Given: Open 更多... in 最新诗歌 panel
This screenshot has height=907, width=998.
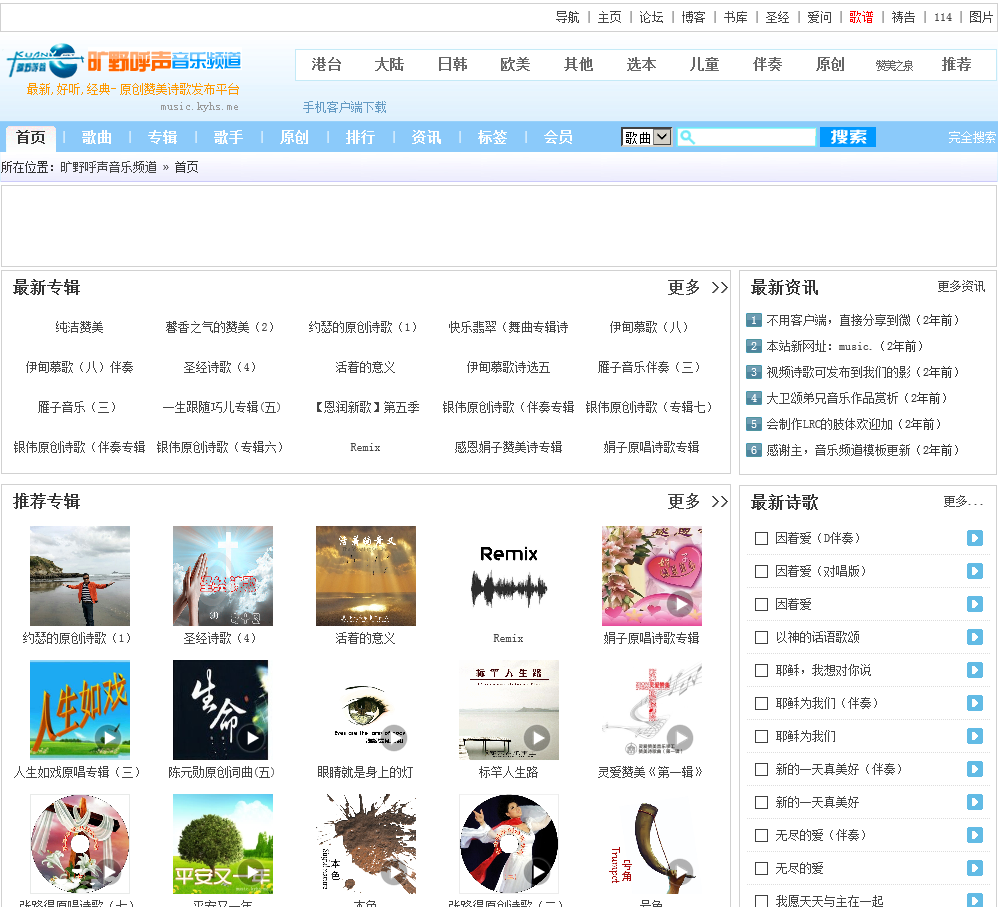Looking at the screenshot, I should (x=963, y=502).
